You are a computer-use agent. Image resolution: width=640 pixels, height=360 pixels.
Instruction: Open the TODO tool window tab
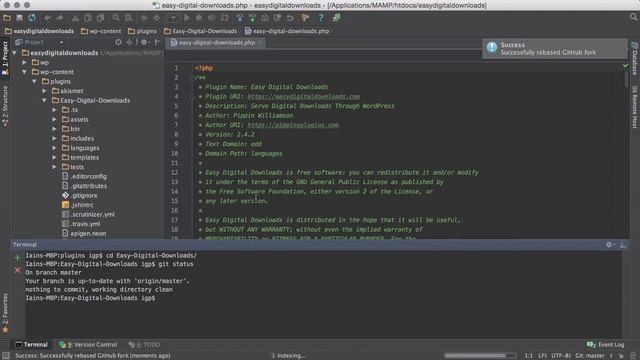click(144, 344)
